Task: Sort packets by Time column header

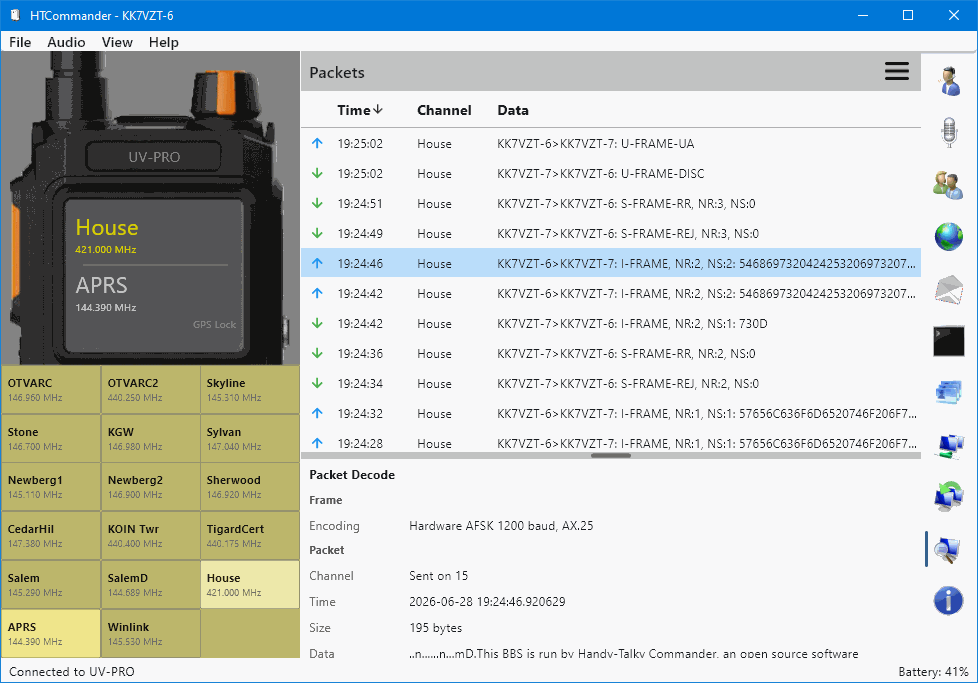Action: click(360, 110)
